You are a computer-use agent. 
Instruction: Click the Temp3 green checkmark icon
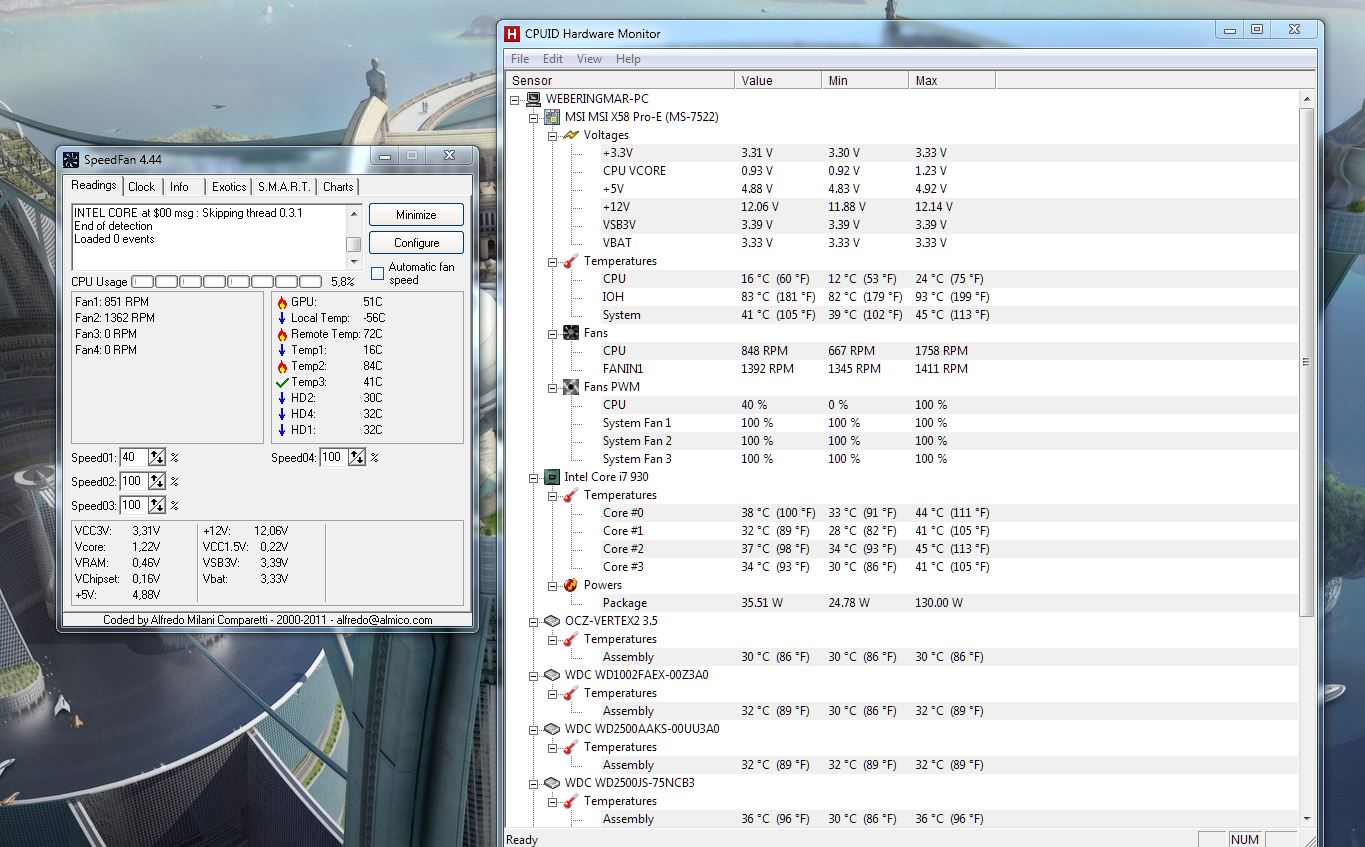pos(282,382)
